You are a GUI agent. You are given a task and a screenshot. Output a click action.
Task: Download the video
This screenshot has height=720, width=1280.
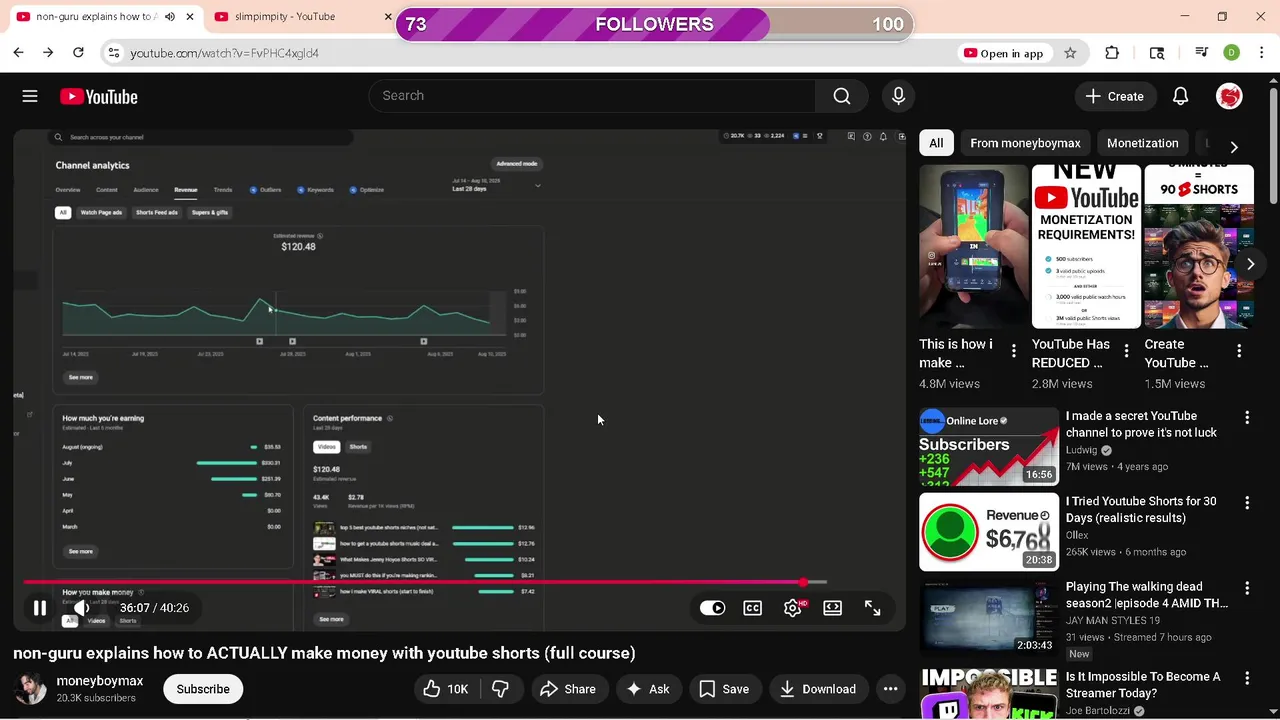[x=817, y=689]
